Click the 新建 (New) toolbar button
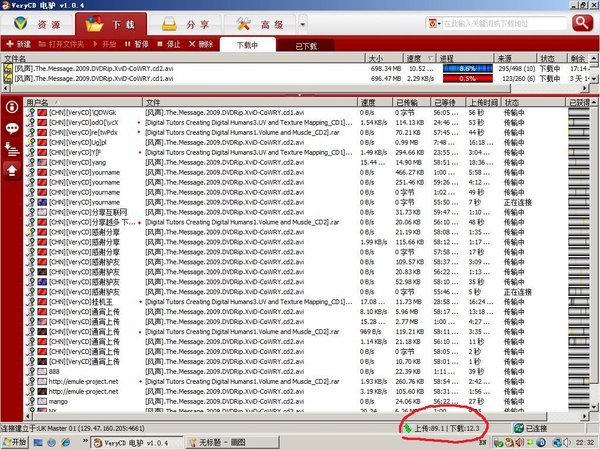Image resolution: width=600 pixels, height=450 pixels. pos(19,45)
